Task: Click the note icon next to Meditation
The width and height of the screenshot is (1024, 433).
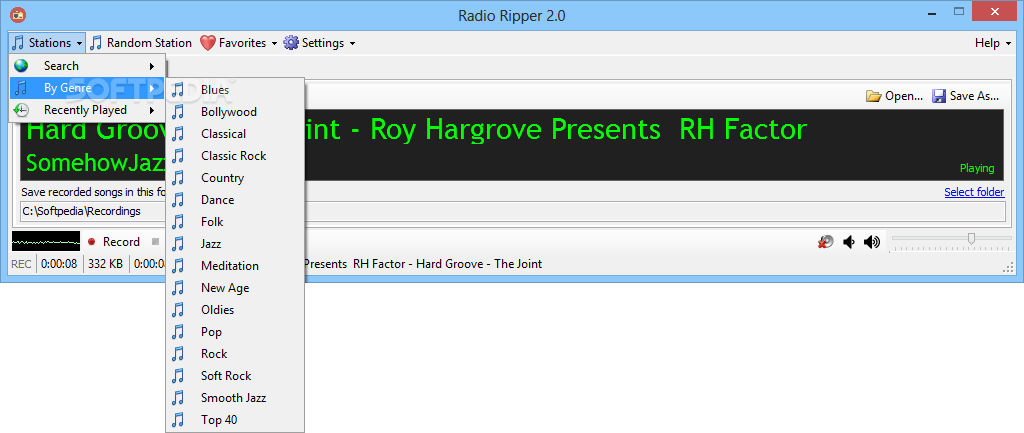Action: [x=178, y=266]
